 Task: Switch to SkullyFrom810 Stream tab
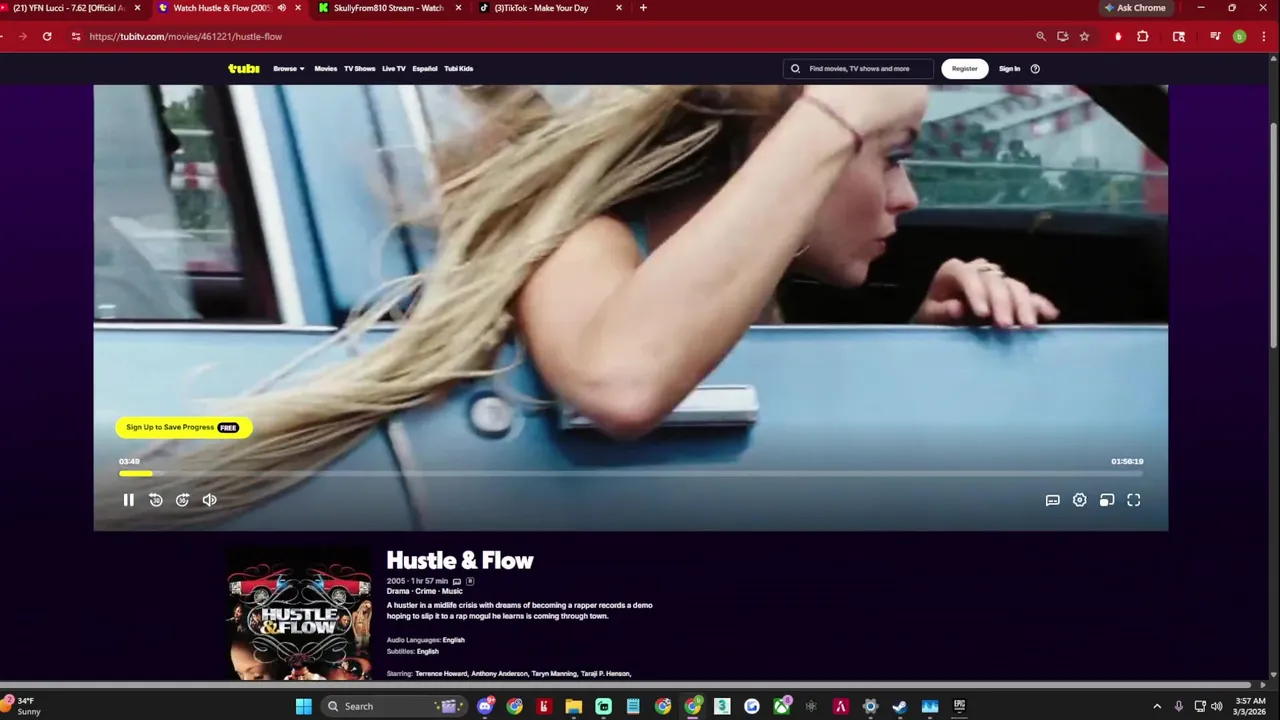pyautogui.click(x=389, y=8)
